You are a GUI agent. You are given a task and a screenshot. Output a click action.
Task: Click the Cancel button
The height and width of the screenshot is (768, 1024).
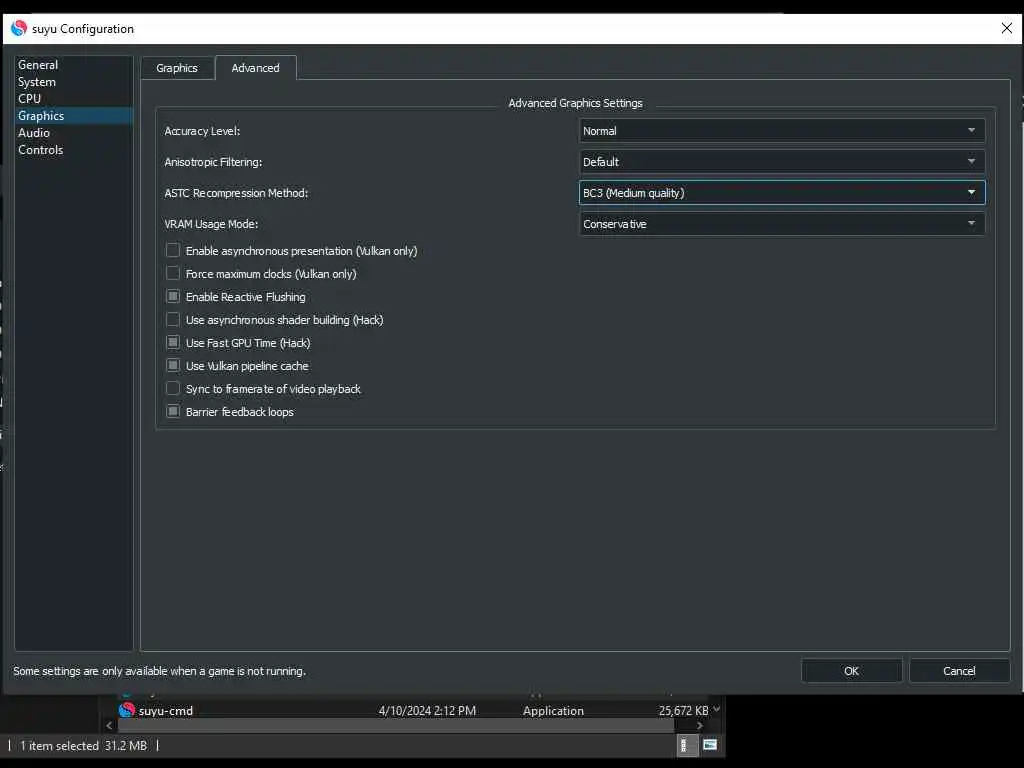[x=959, y=671]
